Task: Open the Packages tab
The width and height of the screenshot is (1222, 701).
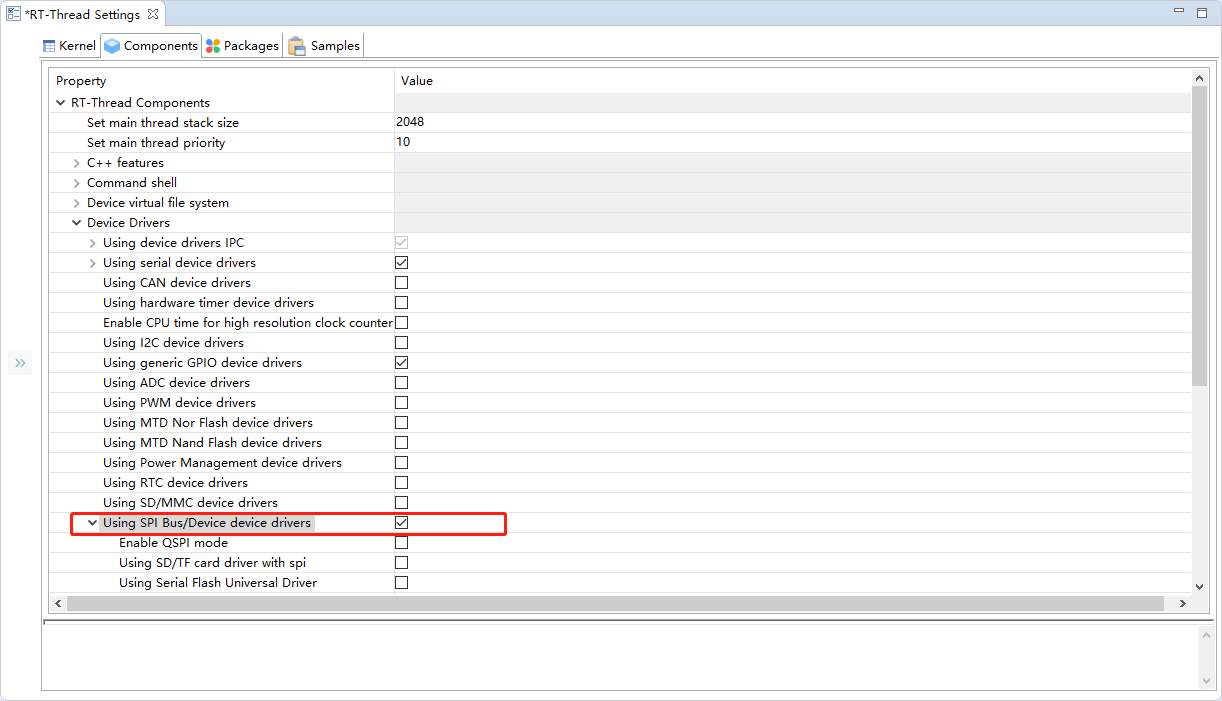Action: (x=242, y=45)
